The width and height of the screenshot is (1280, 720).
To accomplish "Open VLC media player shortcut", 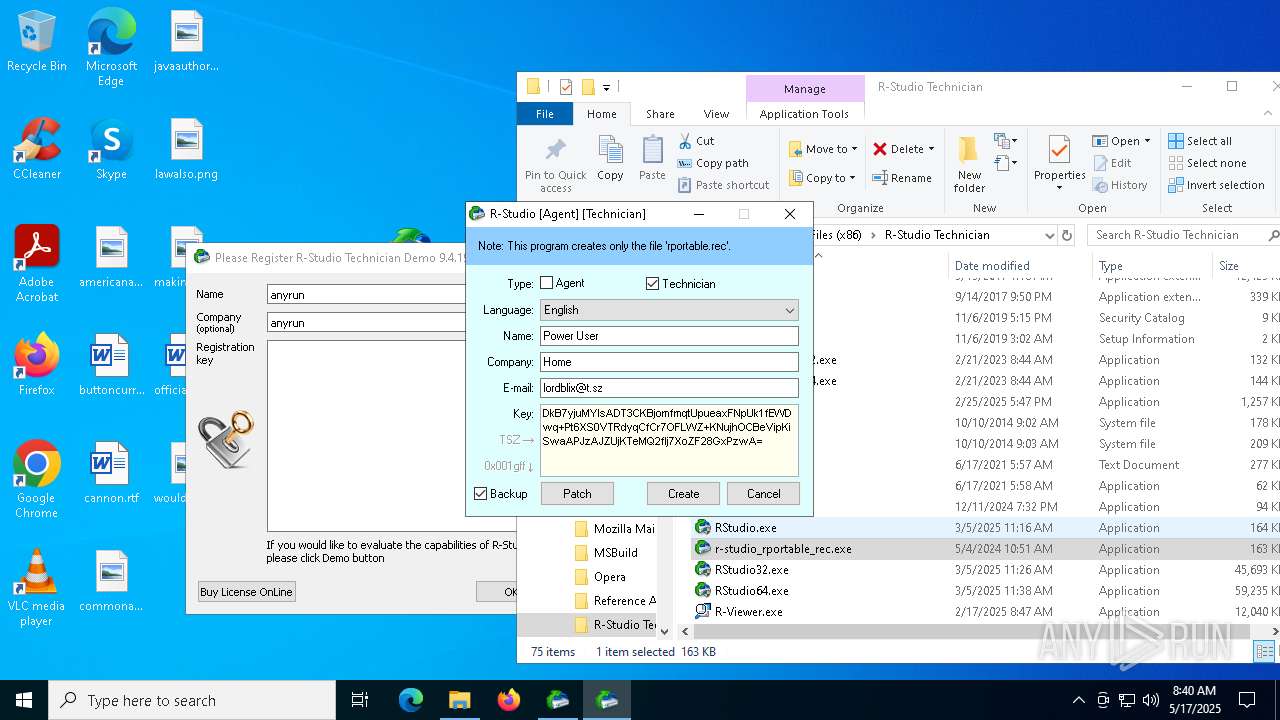I will (x=36, y=588).
